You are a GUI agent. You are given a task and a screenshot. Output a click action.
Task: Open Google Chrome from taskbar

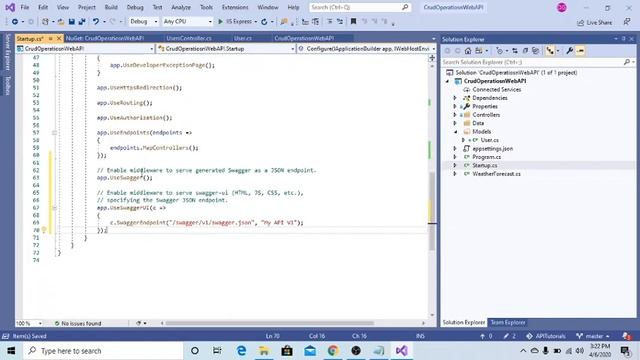tap(333, 351)
